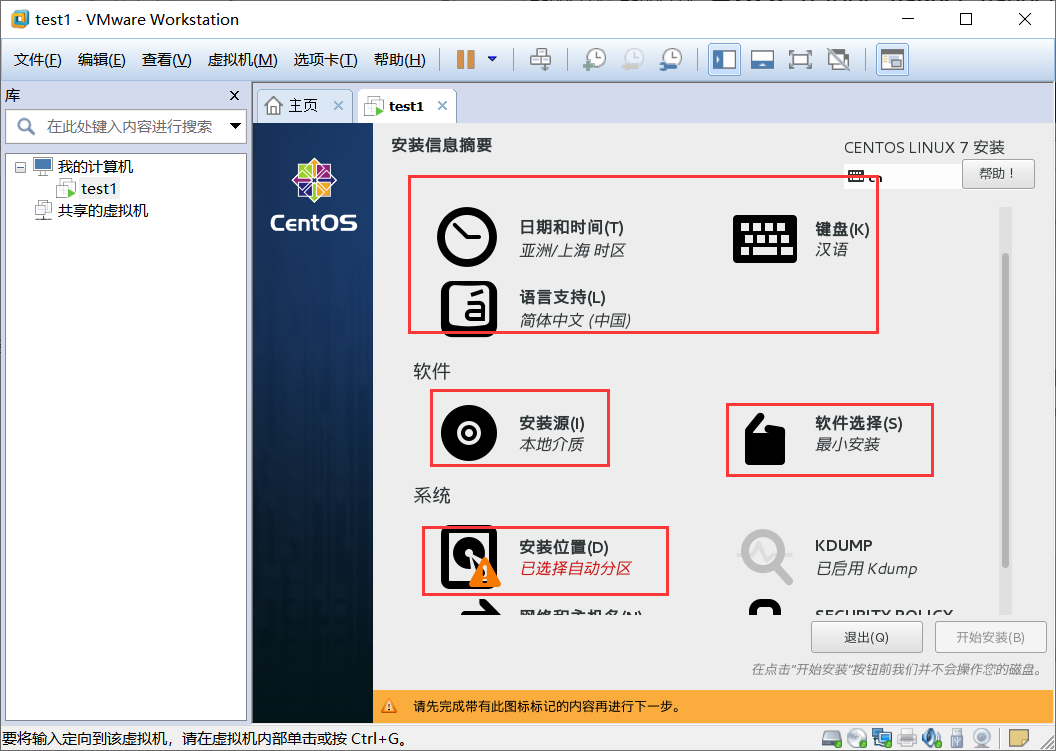Click the 最小安装 text
1056x751 pixels.
click(848, 445)
